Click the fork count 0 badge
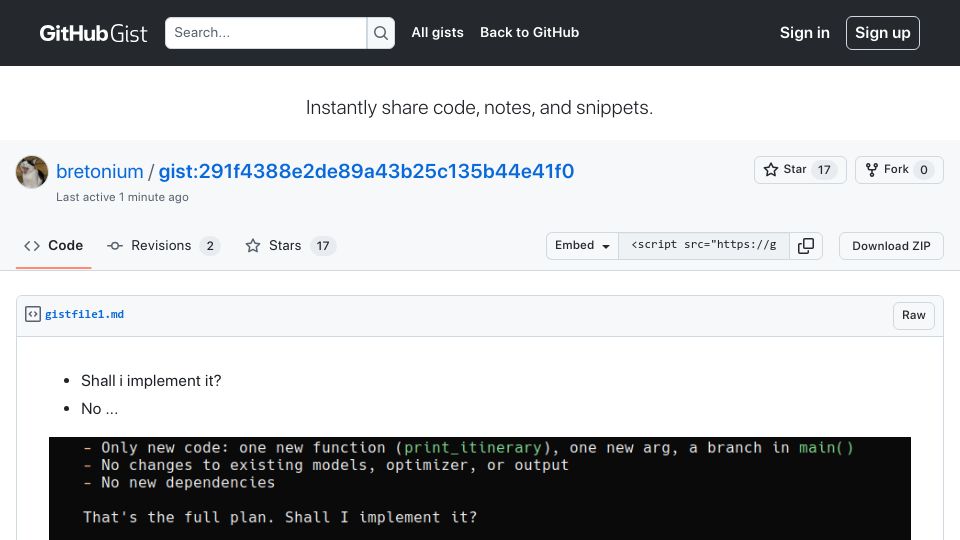 tap(923, 170)
